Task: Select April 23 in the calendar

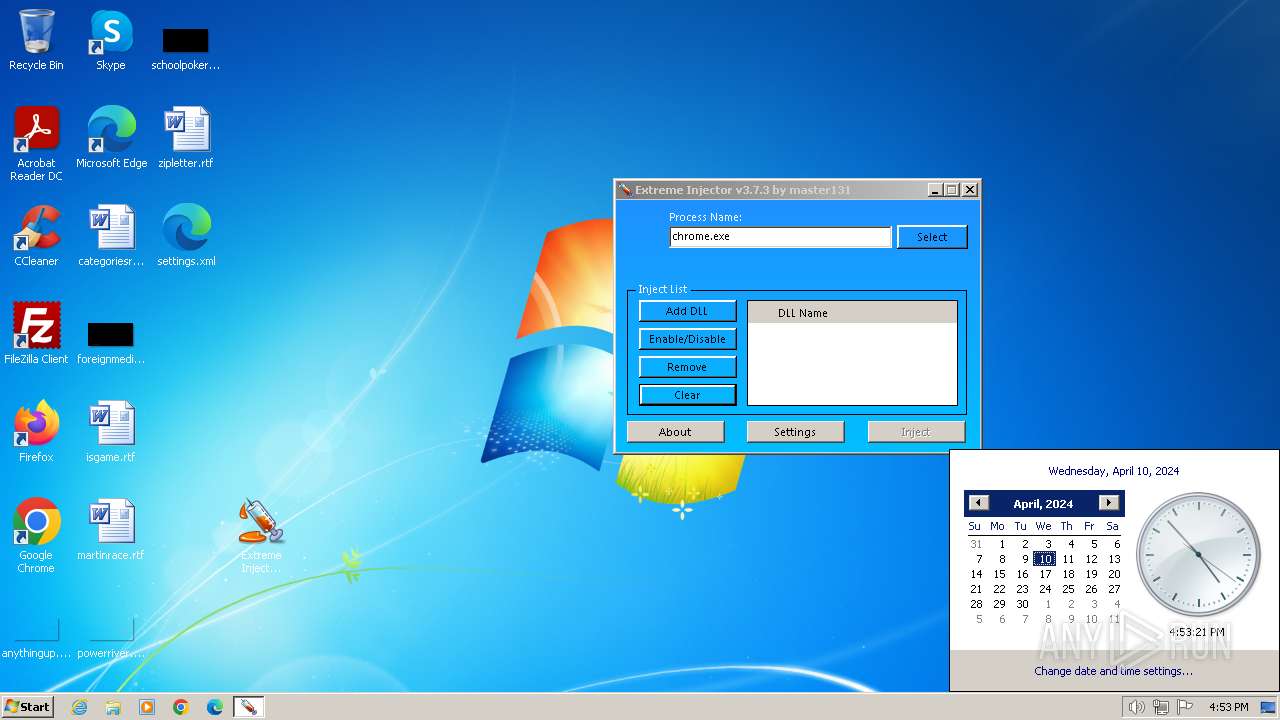Action: (1022, 589)
